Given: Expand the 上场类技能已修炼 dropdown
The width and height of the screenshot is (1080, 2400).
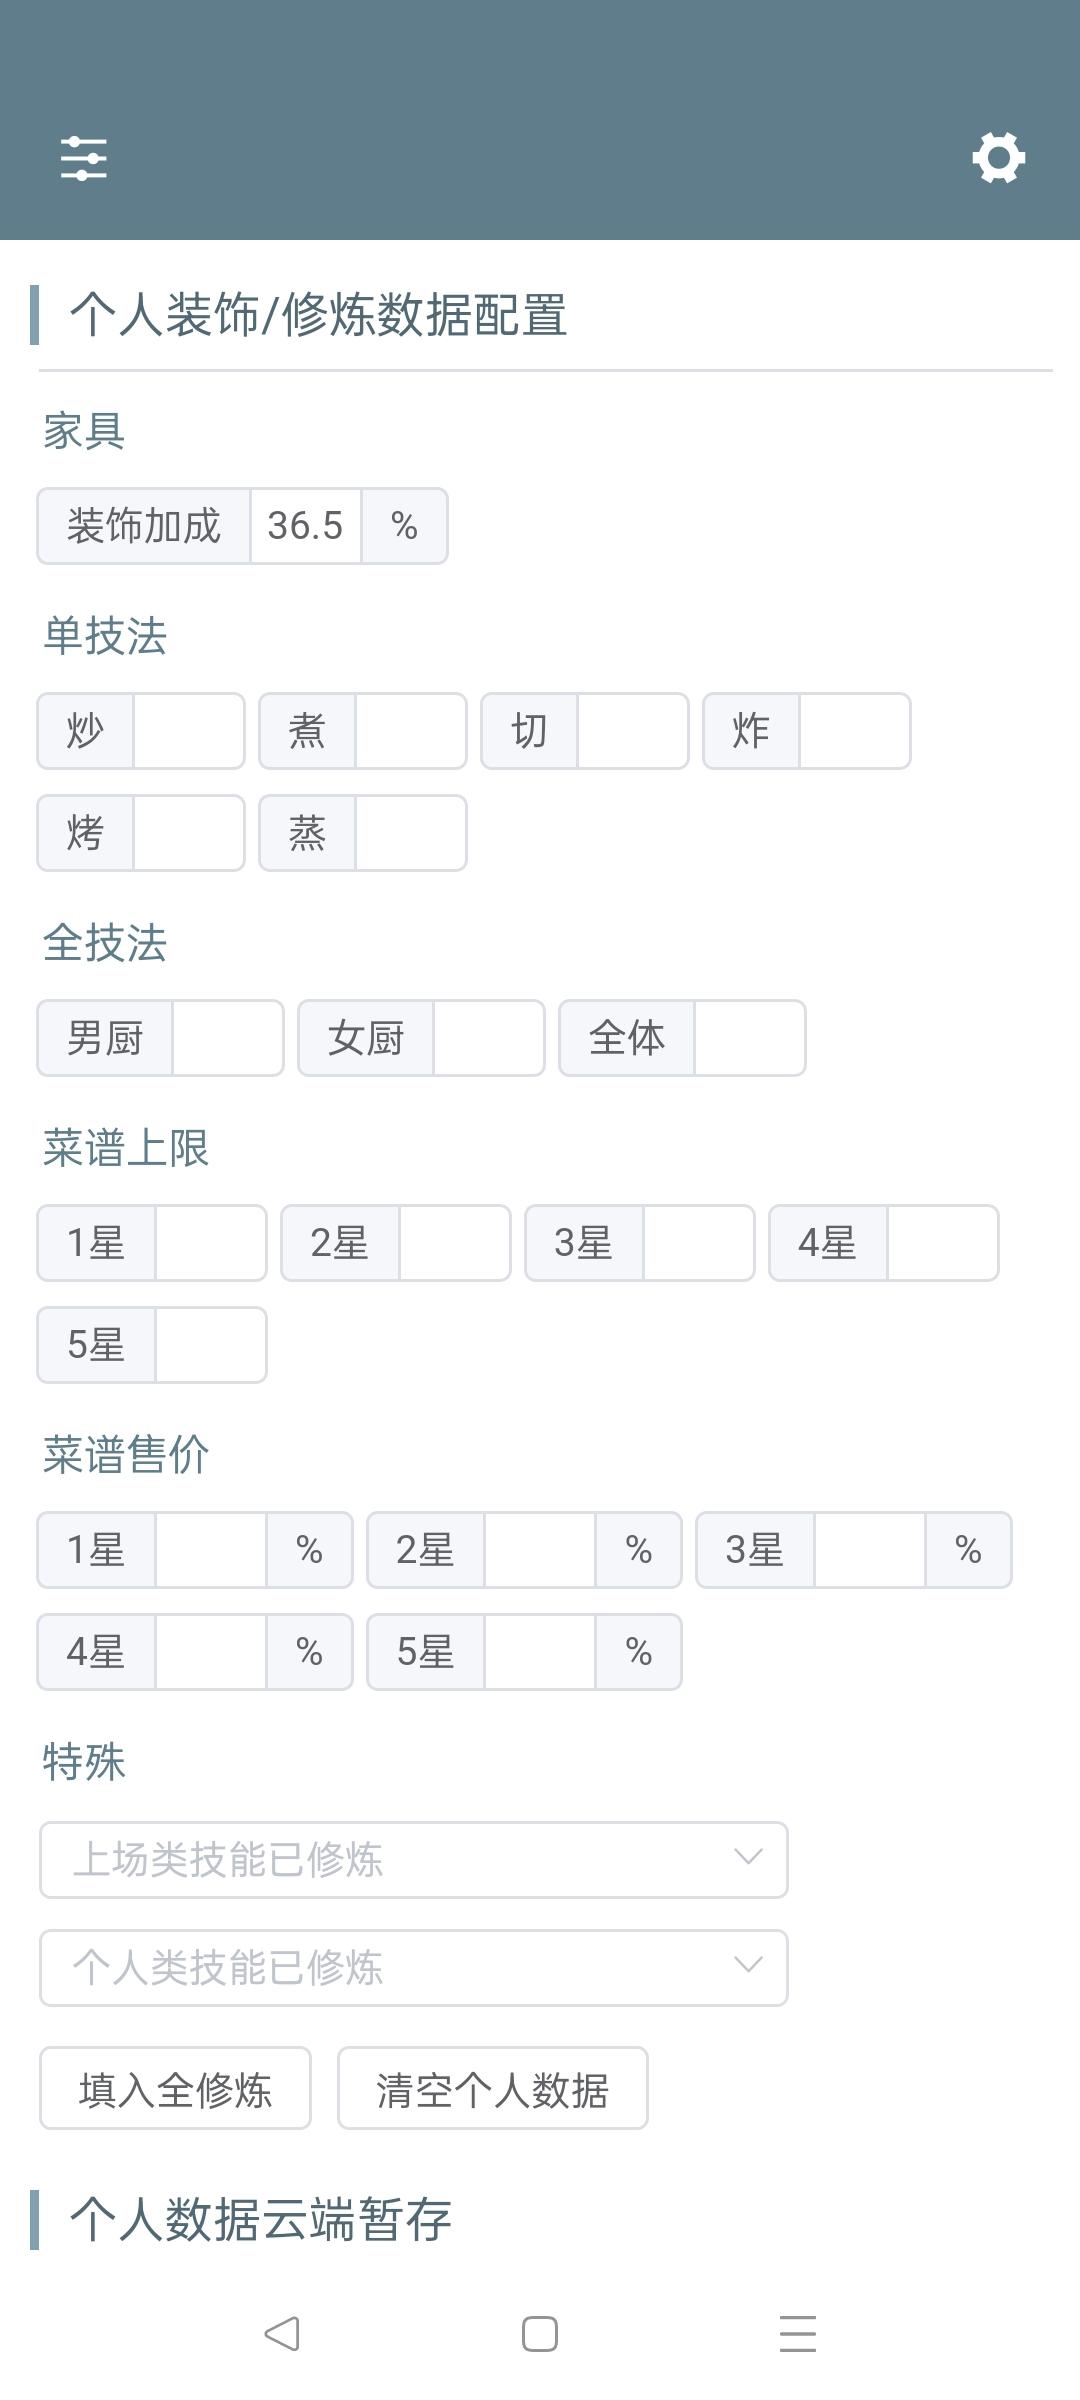Looking at the screenshot, I should pyautogui.click(x=413, y=1860).
